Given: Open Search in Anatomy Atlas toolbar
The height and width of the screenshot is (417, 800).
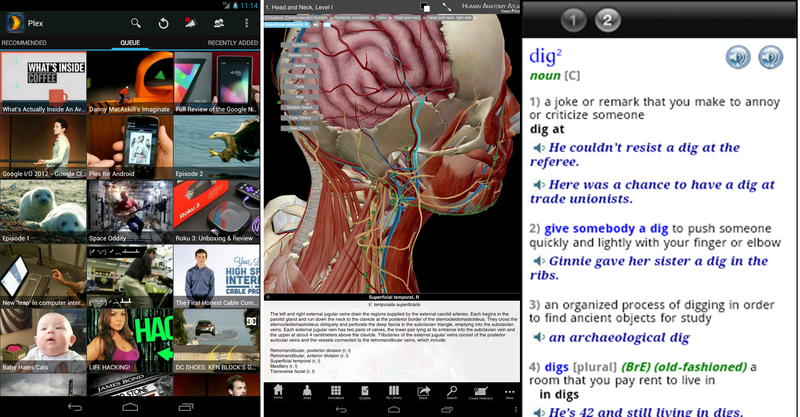Looking at the screenshot, I should 452,392.
